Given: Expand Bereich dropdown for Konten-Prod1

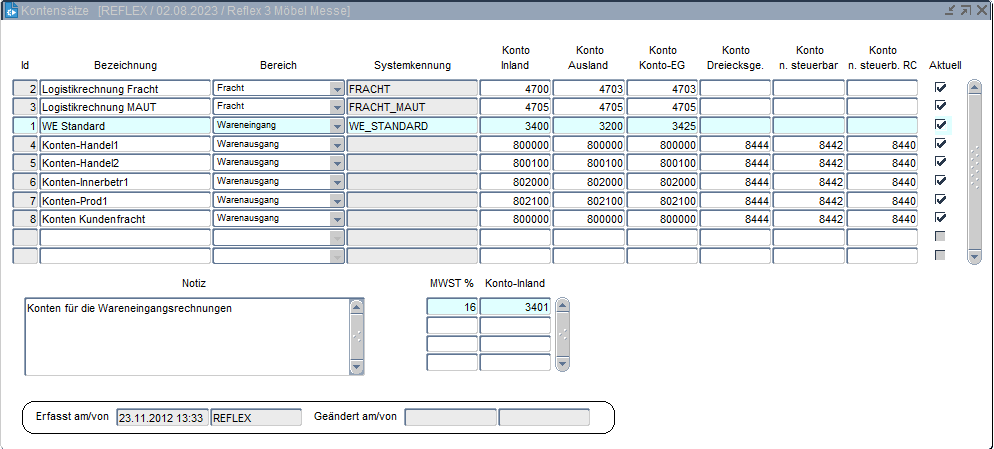Looking at the screenshot, I should click(x=337, y=200).
